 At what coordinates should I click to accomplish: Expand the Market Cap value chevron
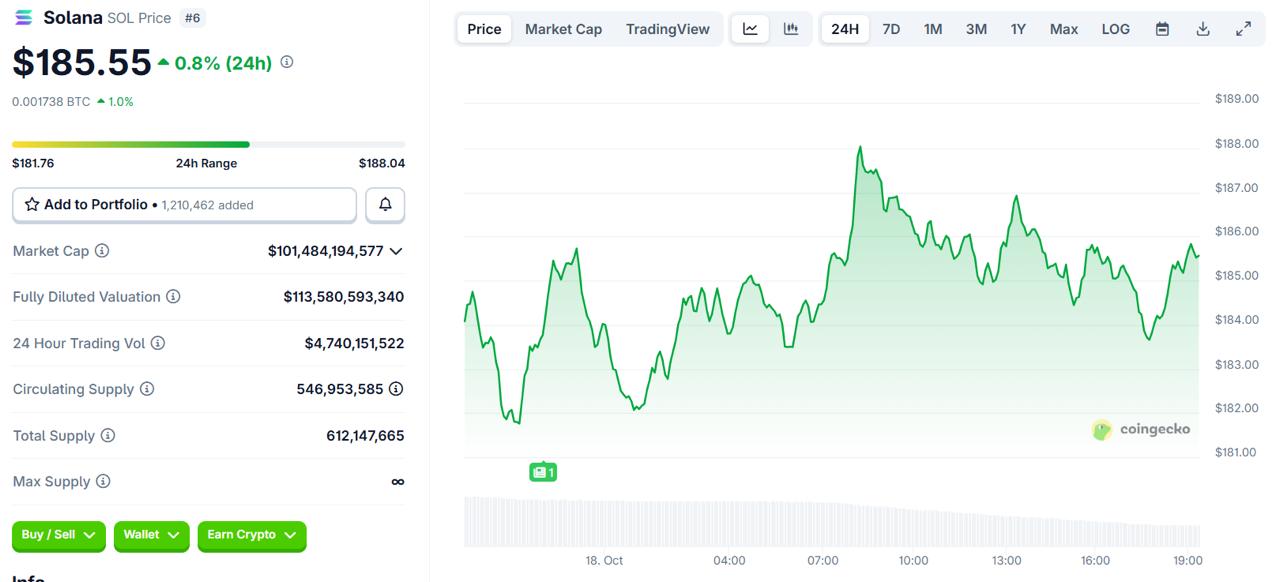click(396, 251)
